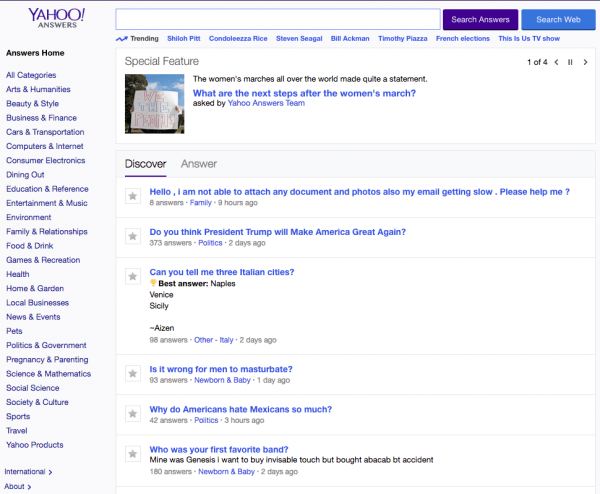Open Environment category
This screenshot has width=600, height=494.
tap(29, 217)
